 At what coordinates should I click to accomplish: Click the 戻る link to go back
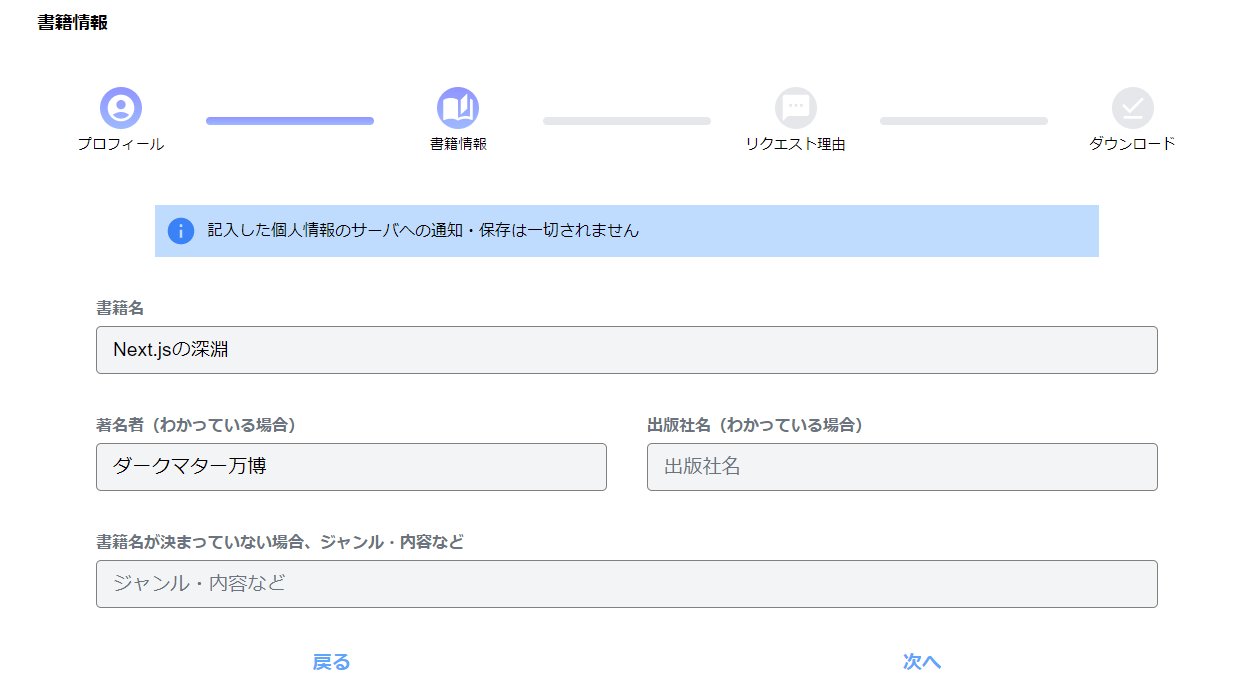[331, 662]
